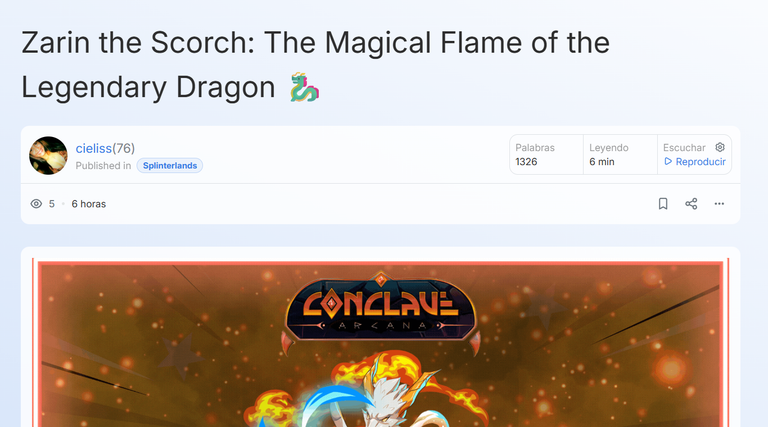
Task: Open the Splinterlands community tag
Action: [x=169, y=166]
